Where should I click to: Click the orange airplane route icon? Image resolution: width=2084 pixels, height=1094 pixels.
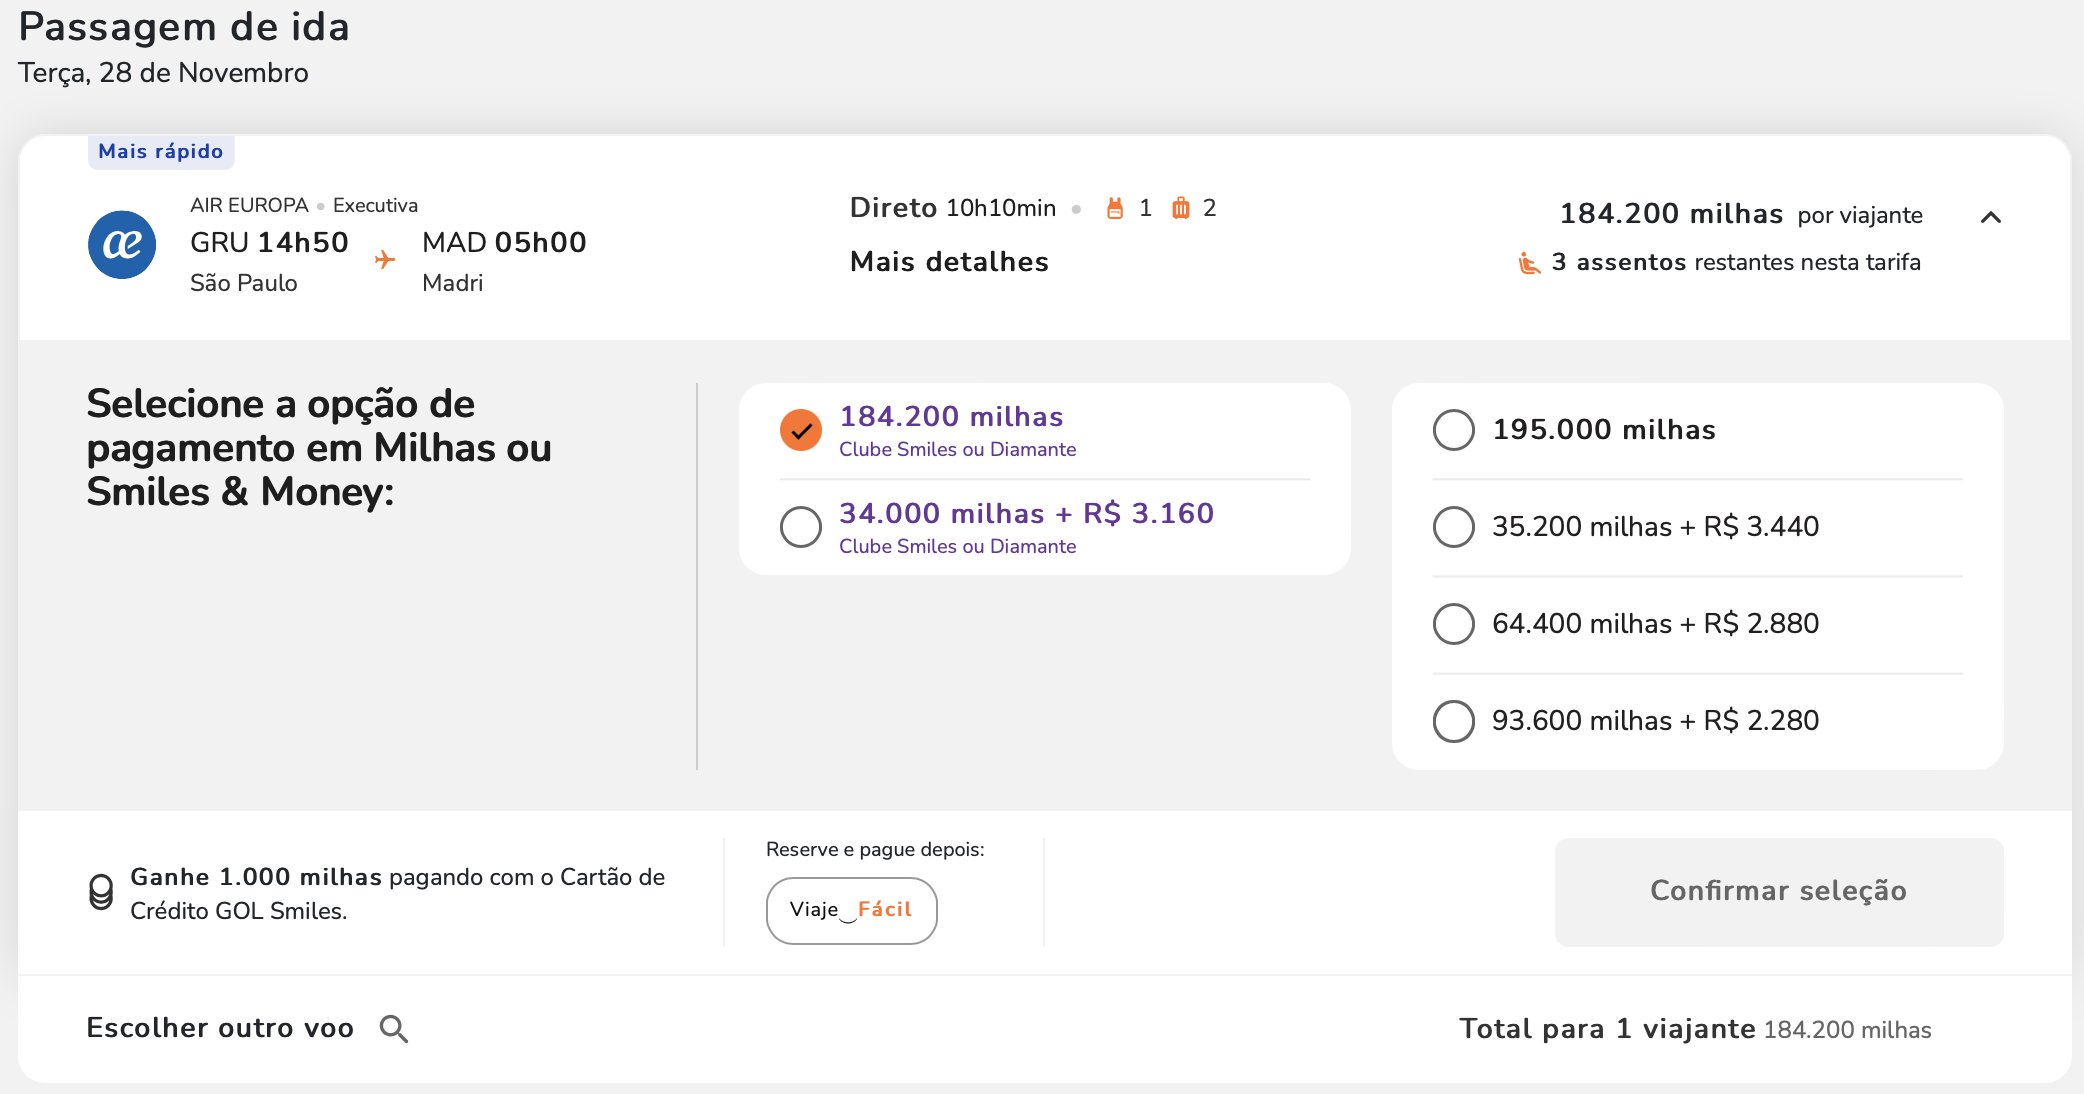(x=385, y=260)
